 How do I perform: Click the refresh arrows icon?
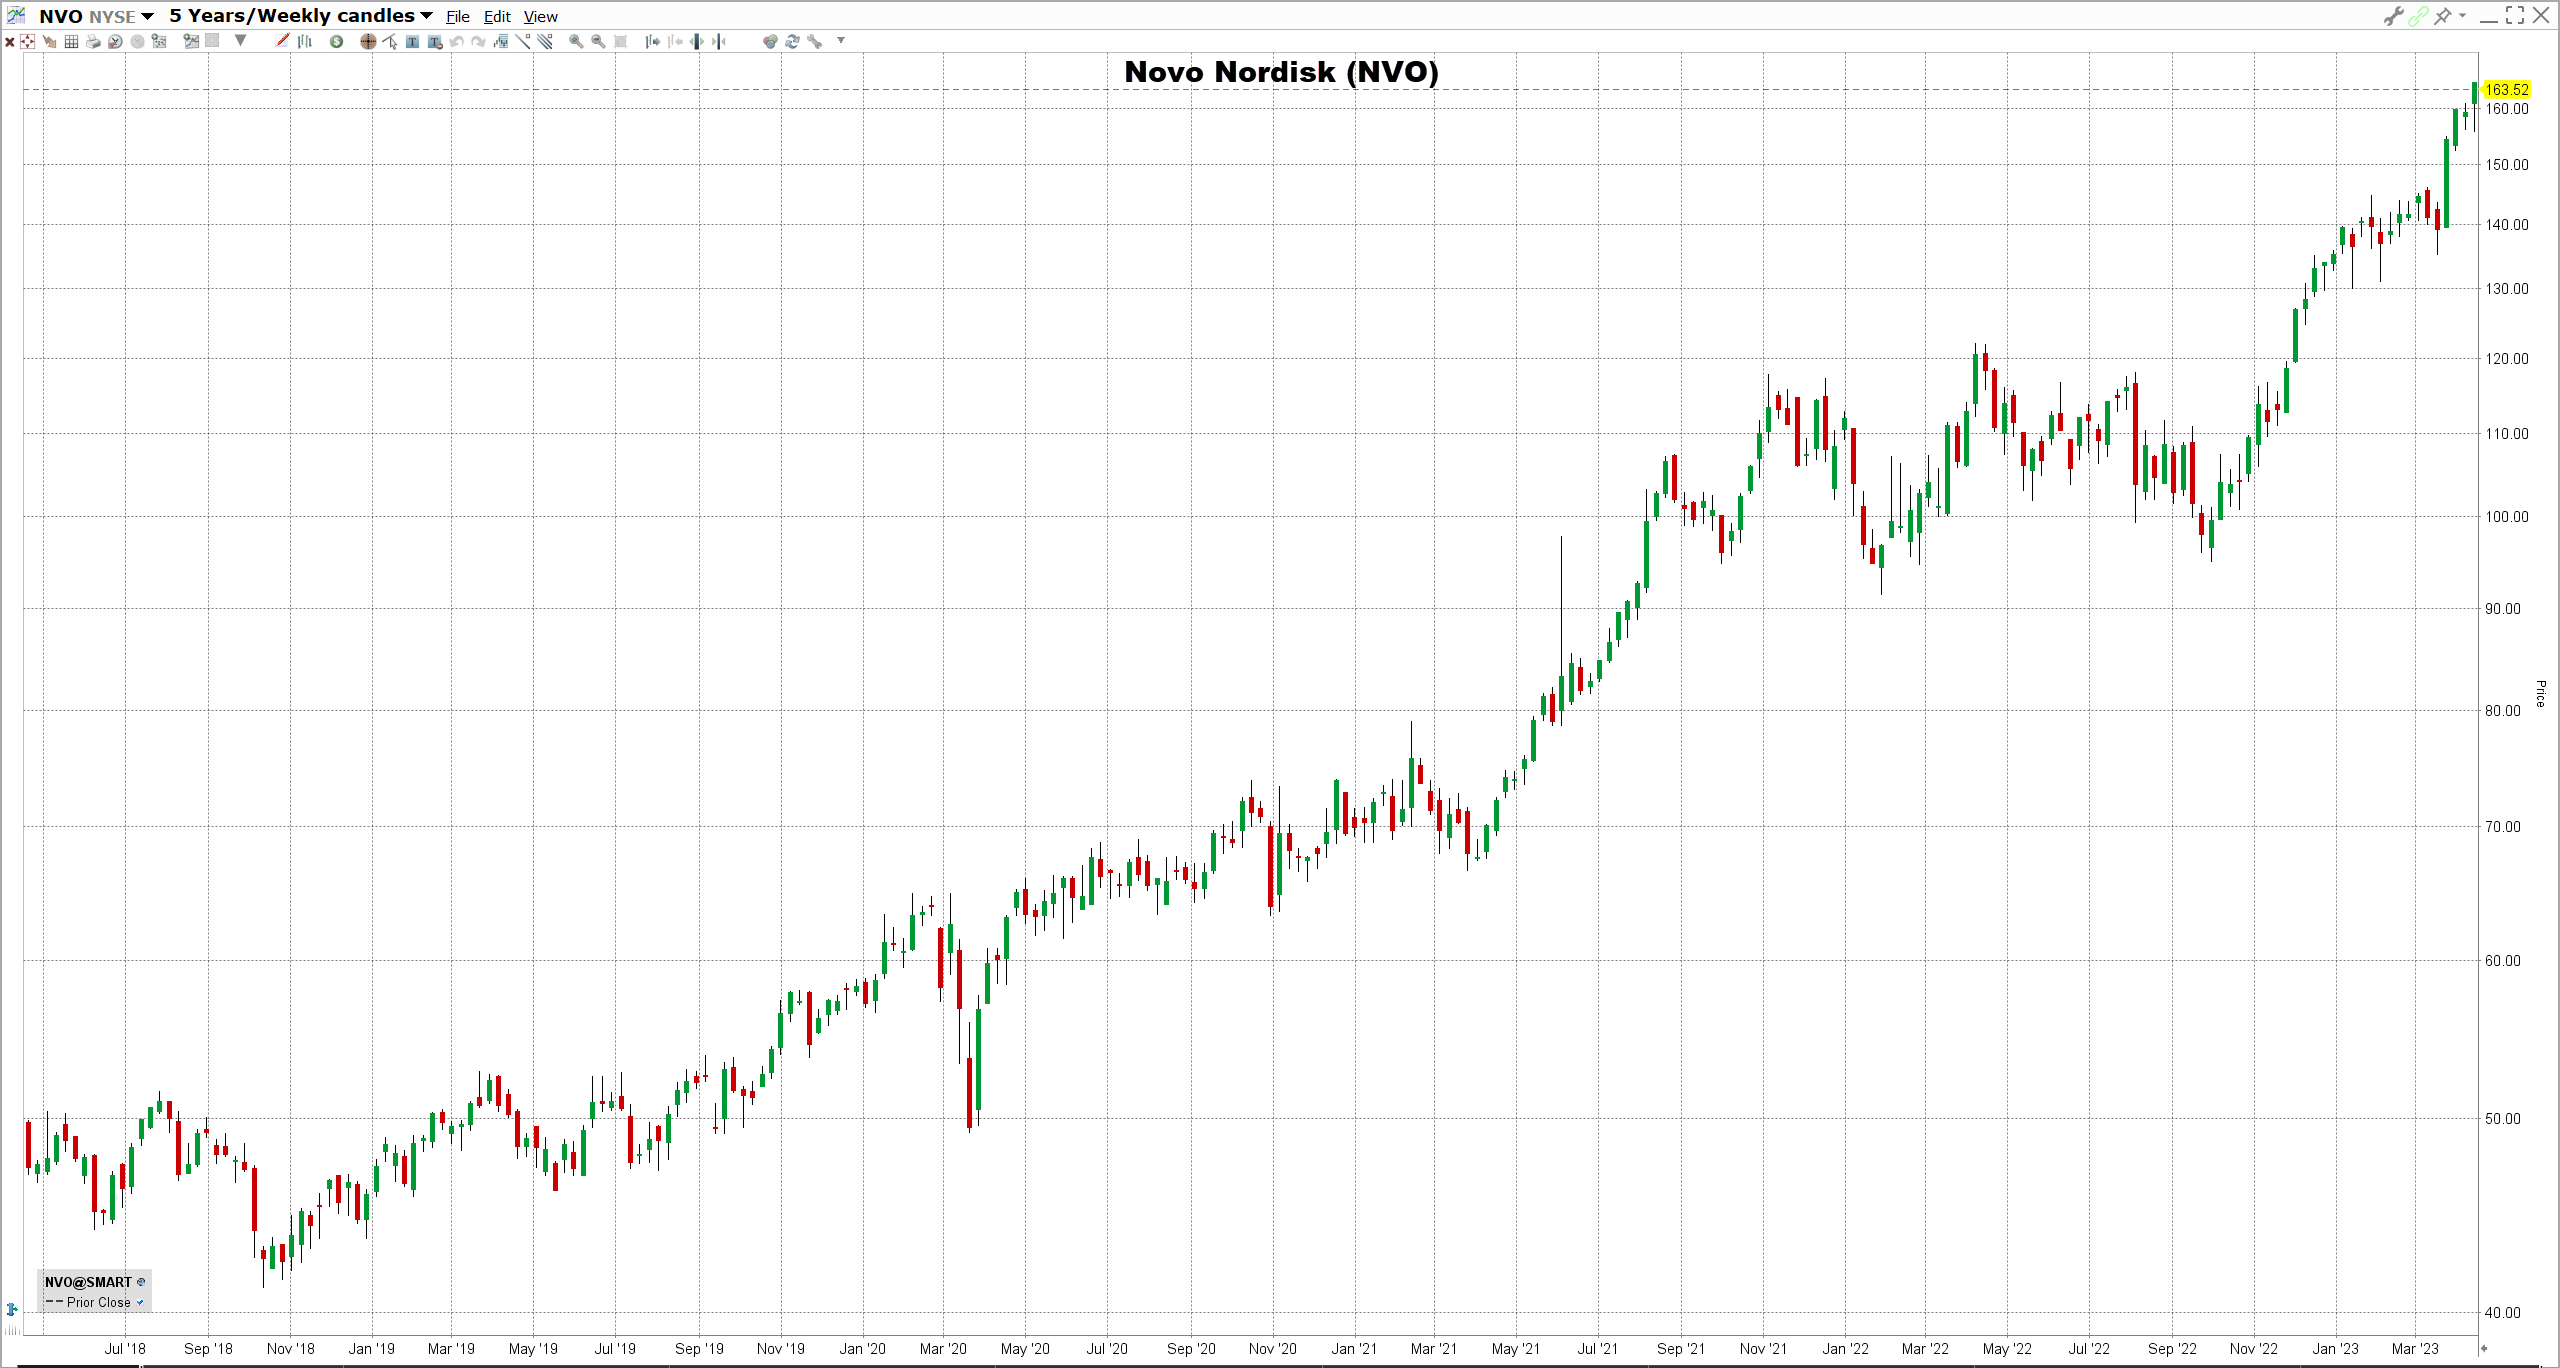pyautogui.click(x=792, y=41)
